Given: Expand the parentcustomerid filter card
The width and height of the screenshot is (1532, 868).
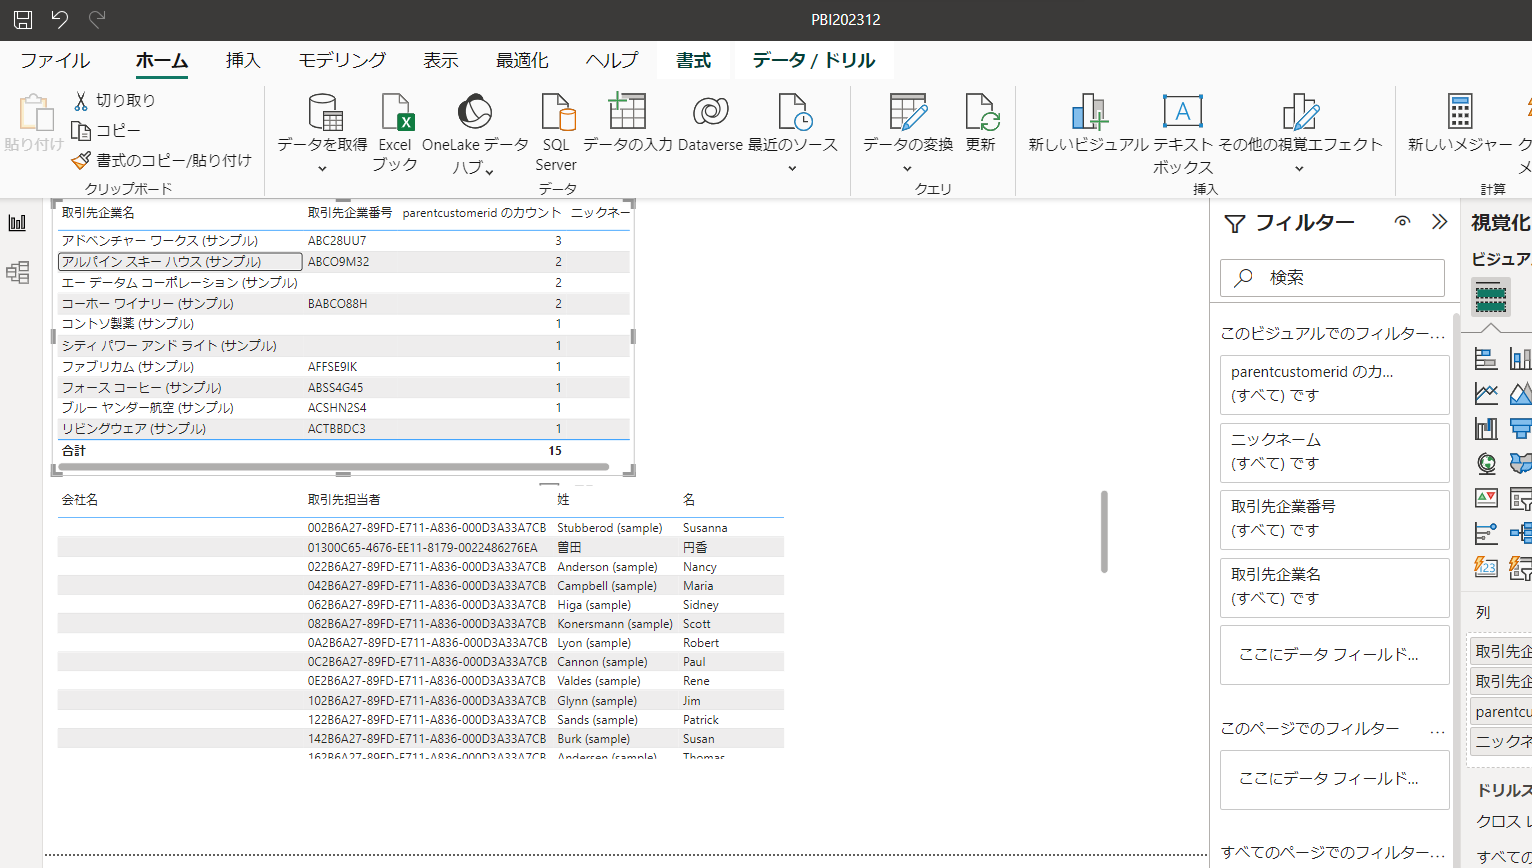Looking at the screenshot, I should [x=1335, y=384].
